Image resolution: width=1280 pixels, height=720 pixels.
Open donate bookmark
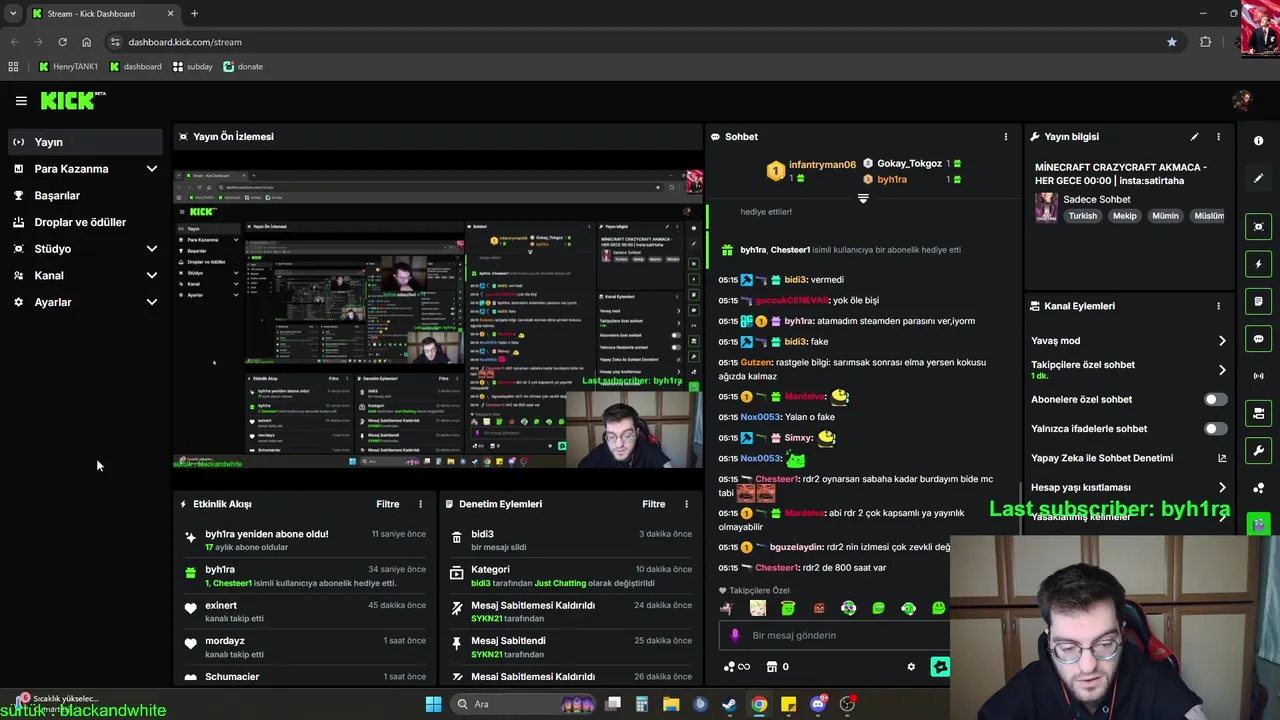pos(243,67)
